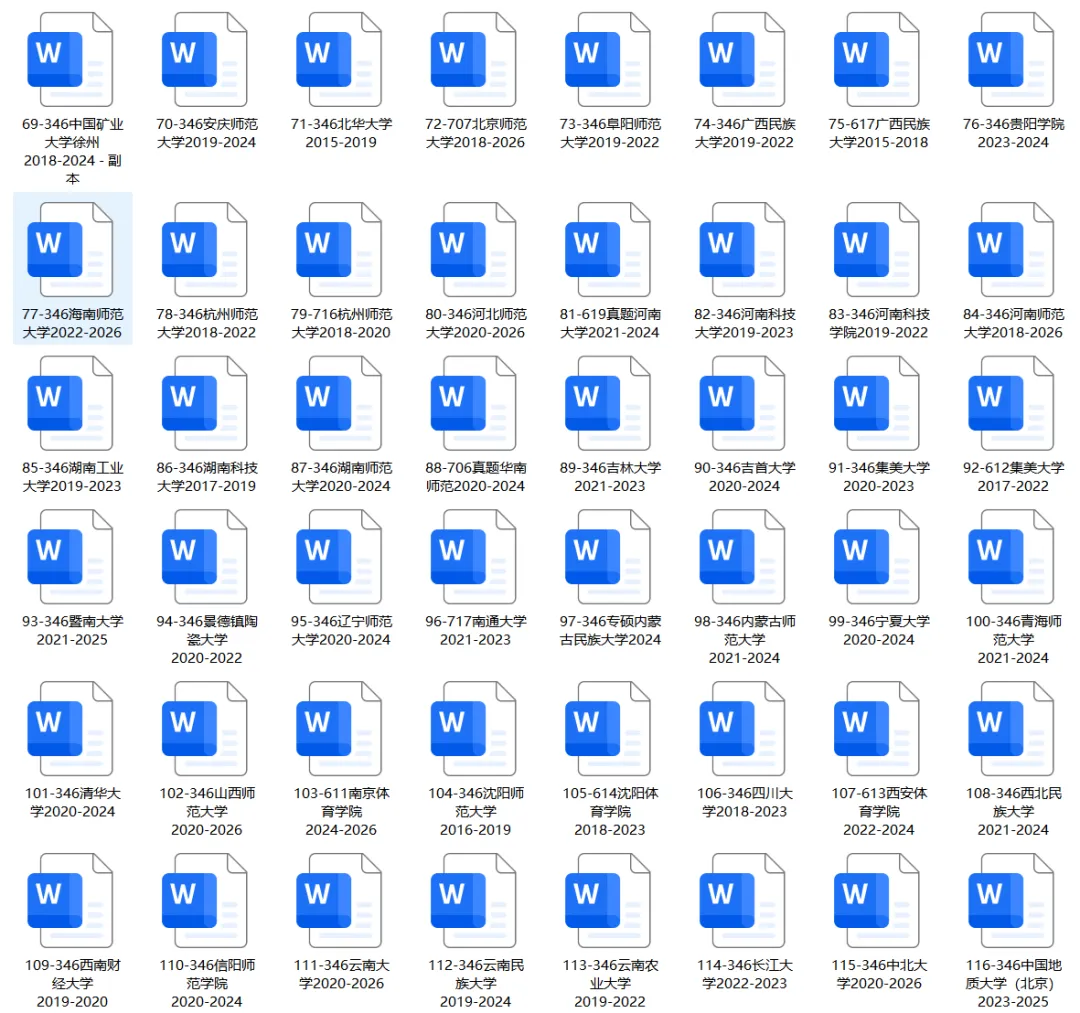The width and height of the screenshot is (1080, 1013).
Task: Click file name label 81-619真题河南大学2021-2024
Action: [x=610, y=323]
